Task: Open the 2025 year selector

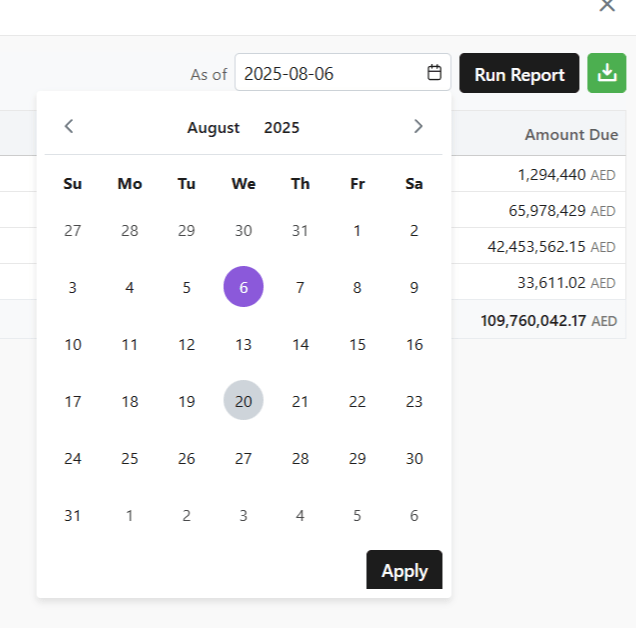Action: 281,128
